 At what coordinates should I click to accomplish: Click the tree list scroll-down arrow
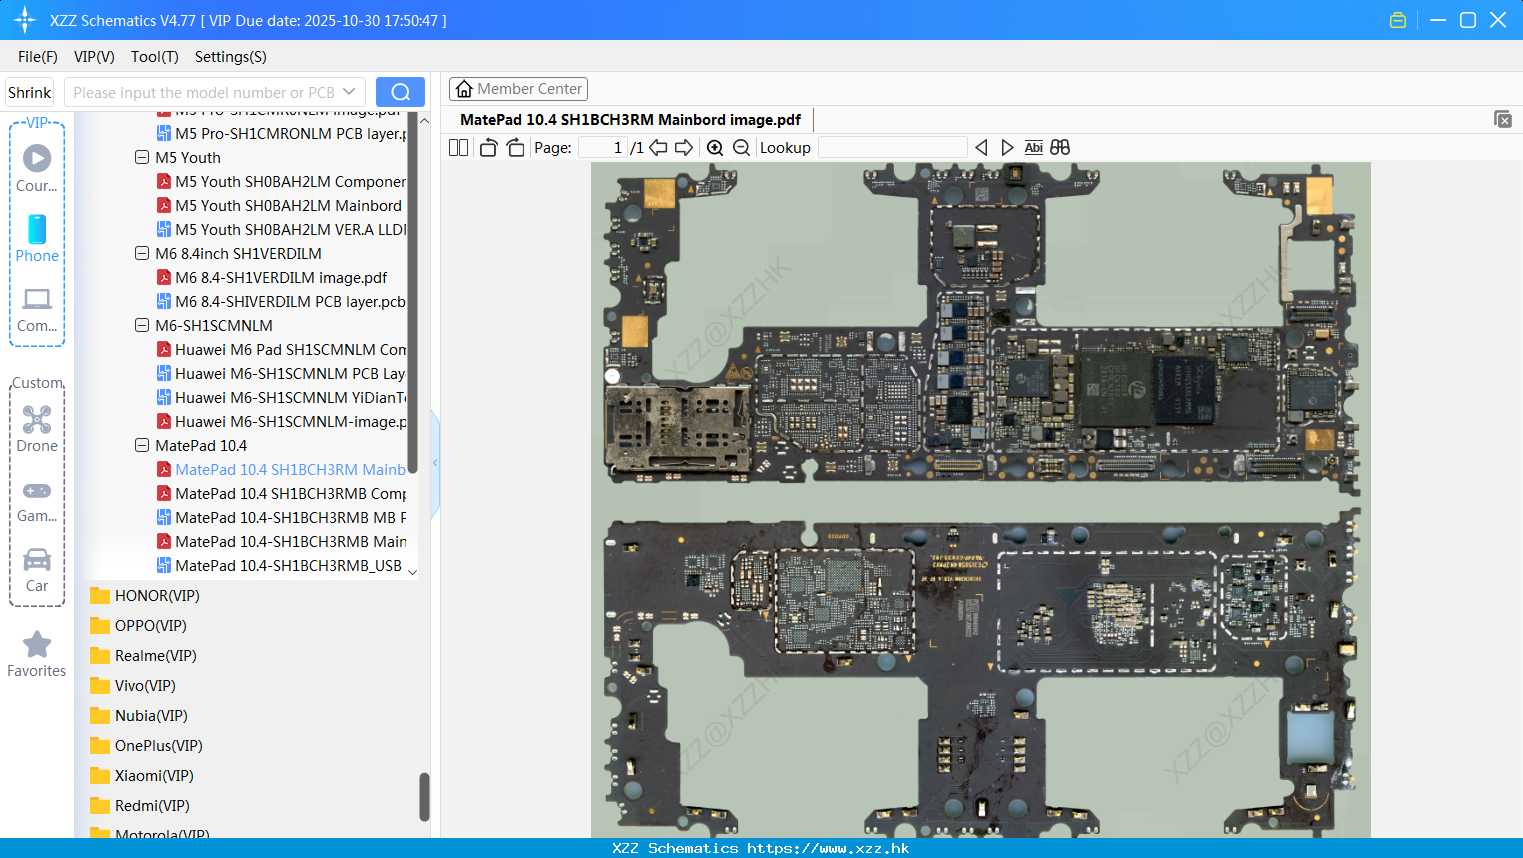click(412, 572)
